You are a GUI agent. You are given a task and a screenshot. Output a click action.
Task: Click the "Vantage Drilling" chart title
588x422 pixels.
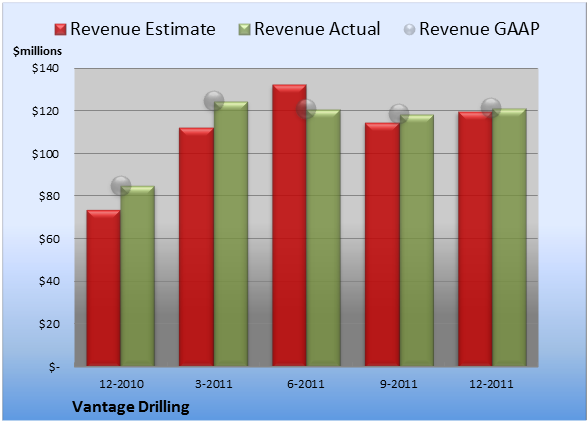(x=131, y=407)
